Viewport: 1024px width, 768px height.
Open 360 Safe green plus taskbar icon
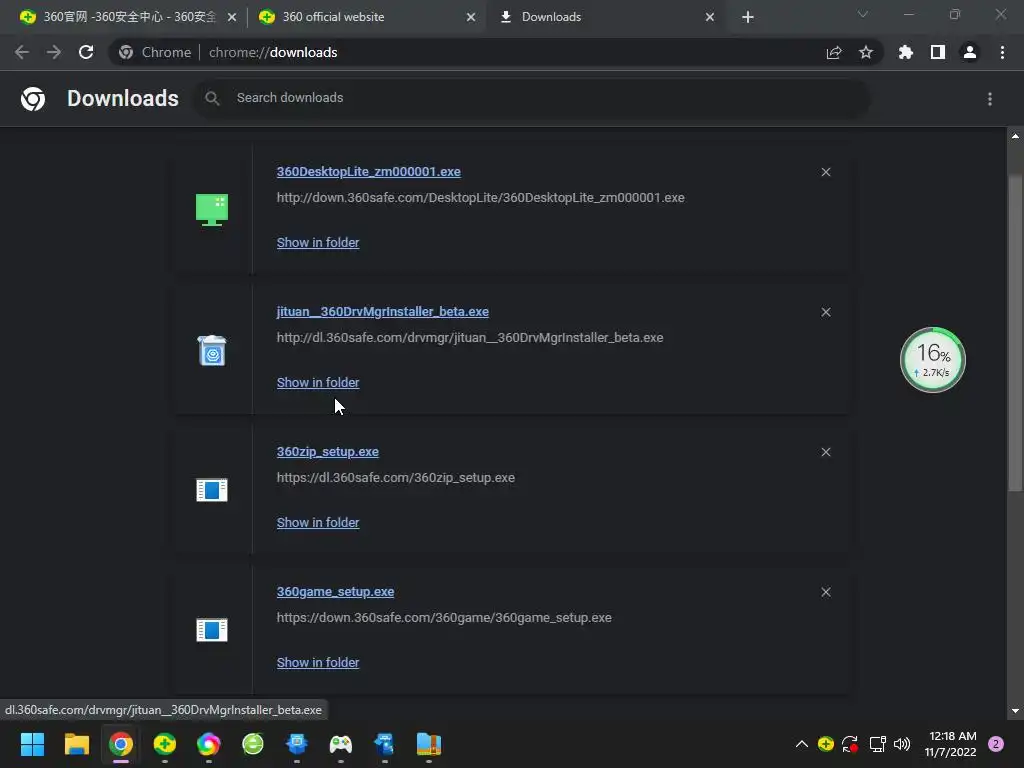[165, 744]
